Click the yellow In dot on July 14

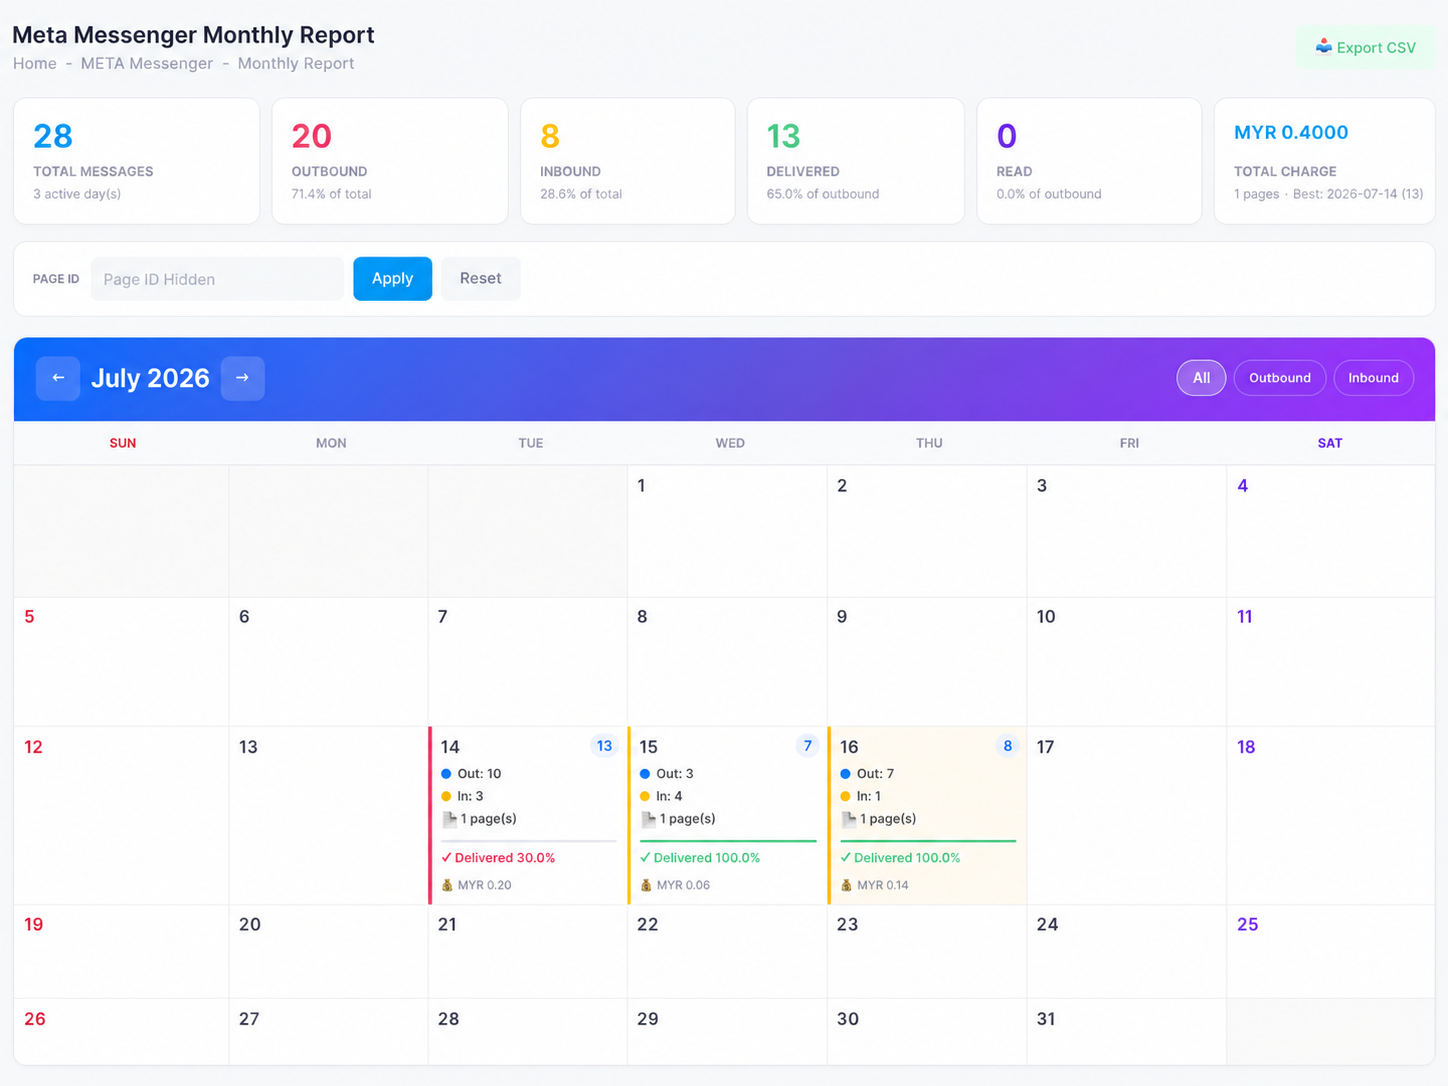pos(446,796)
